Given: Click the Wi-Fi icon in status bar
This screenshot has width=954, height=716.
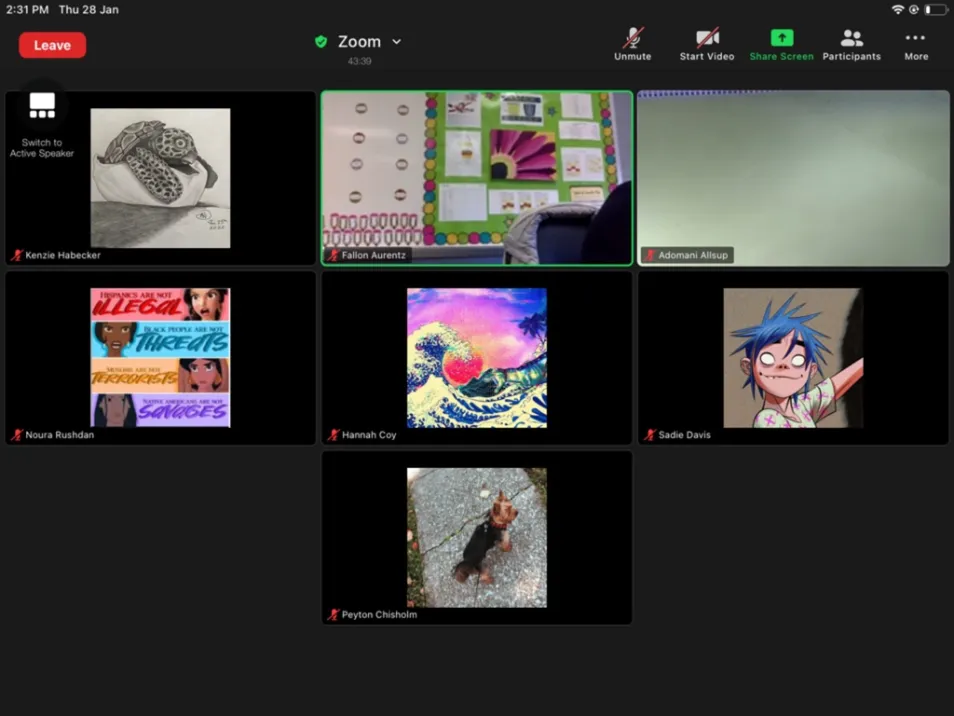Looking at the screenshot, I should click(x=897, y=9).
